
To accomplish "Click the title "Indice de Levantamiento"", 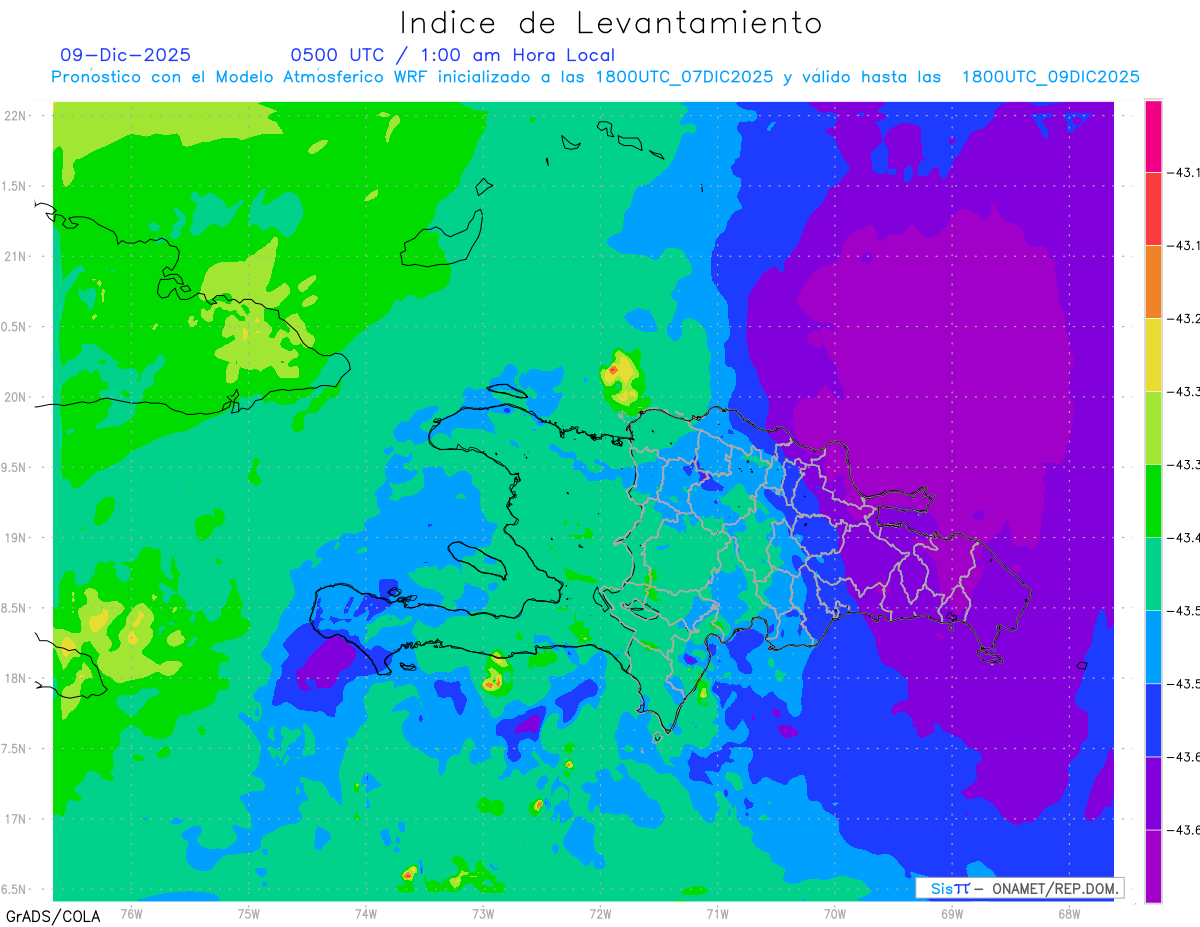I will pyautogui.click(x=611, y=22).
